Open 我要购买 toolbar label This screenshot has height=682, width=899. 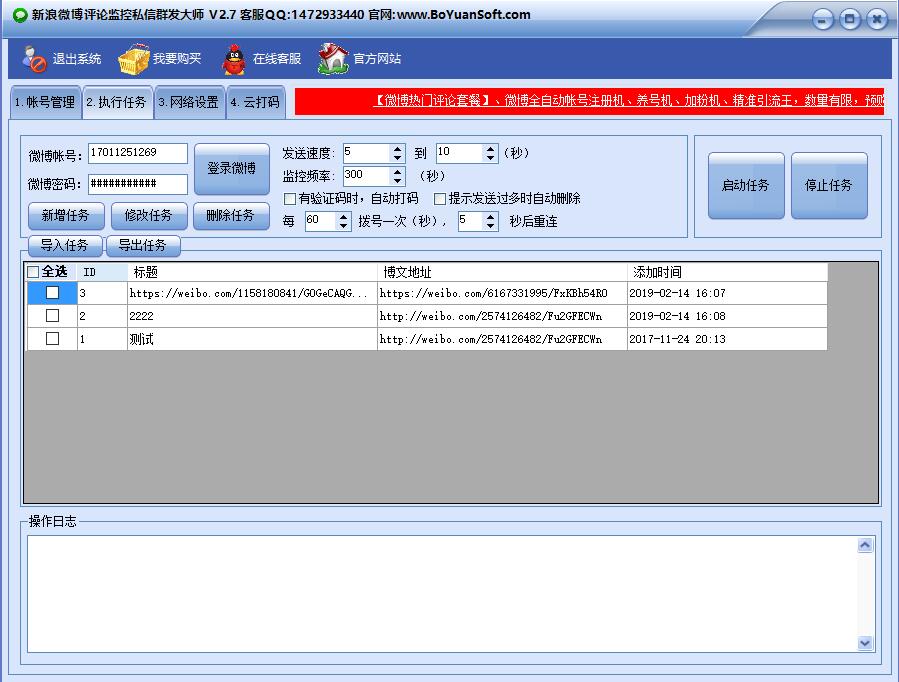coord(177,59)
